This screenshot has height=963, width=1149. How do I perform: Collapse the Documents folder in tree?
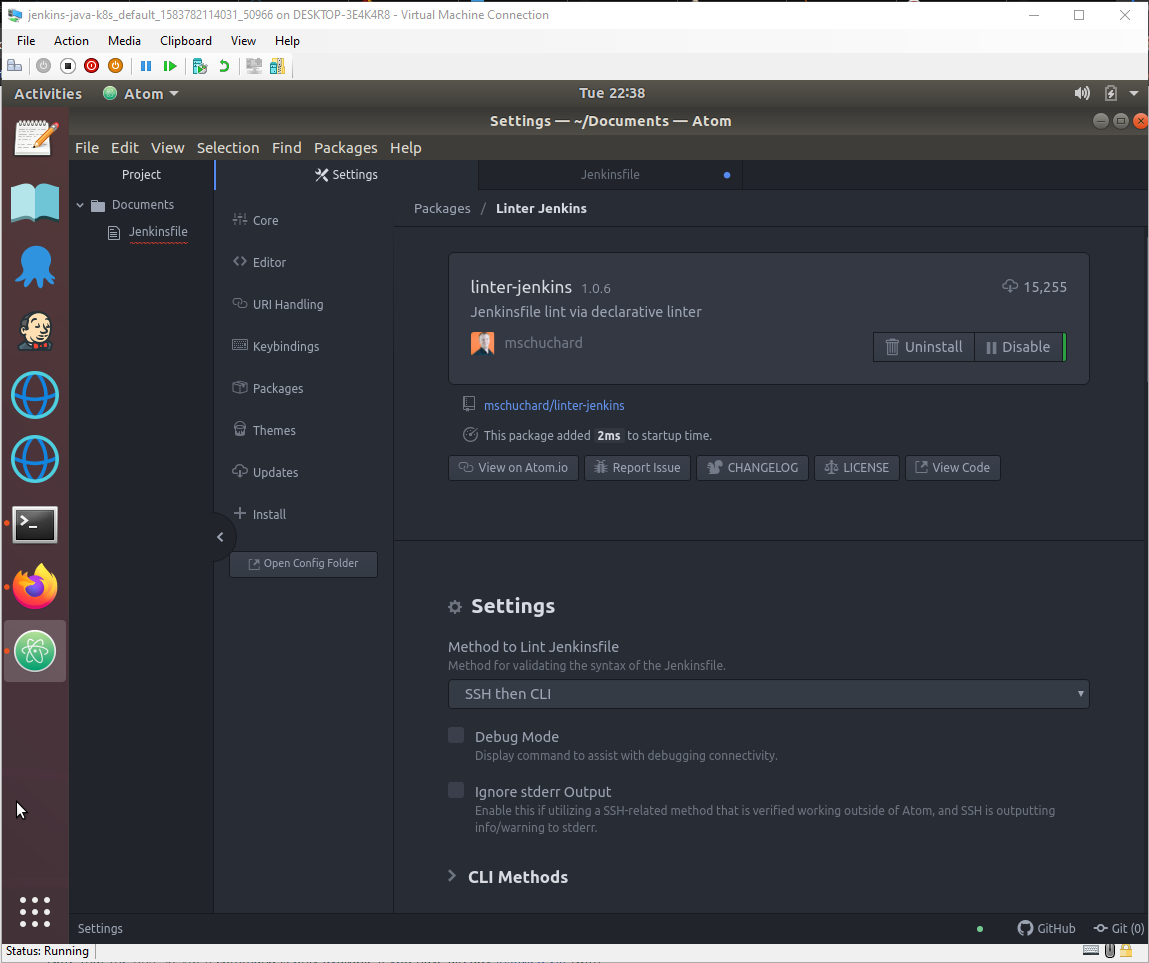pyautogui.click(x=81, y=205)
